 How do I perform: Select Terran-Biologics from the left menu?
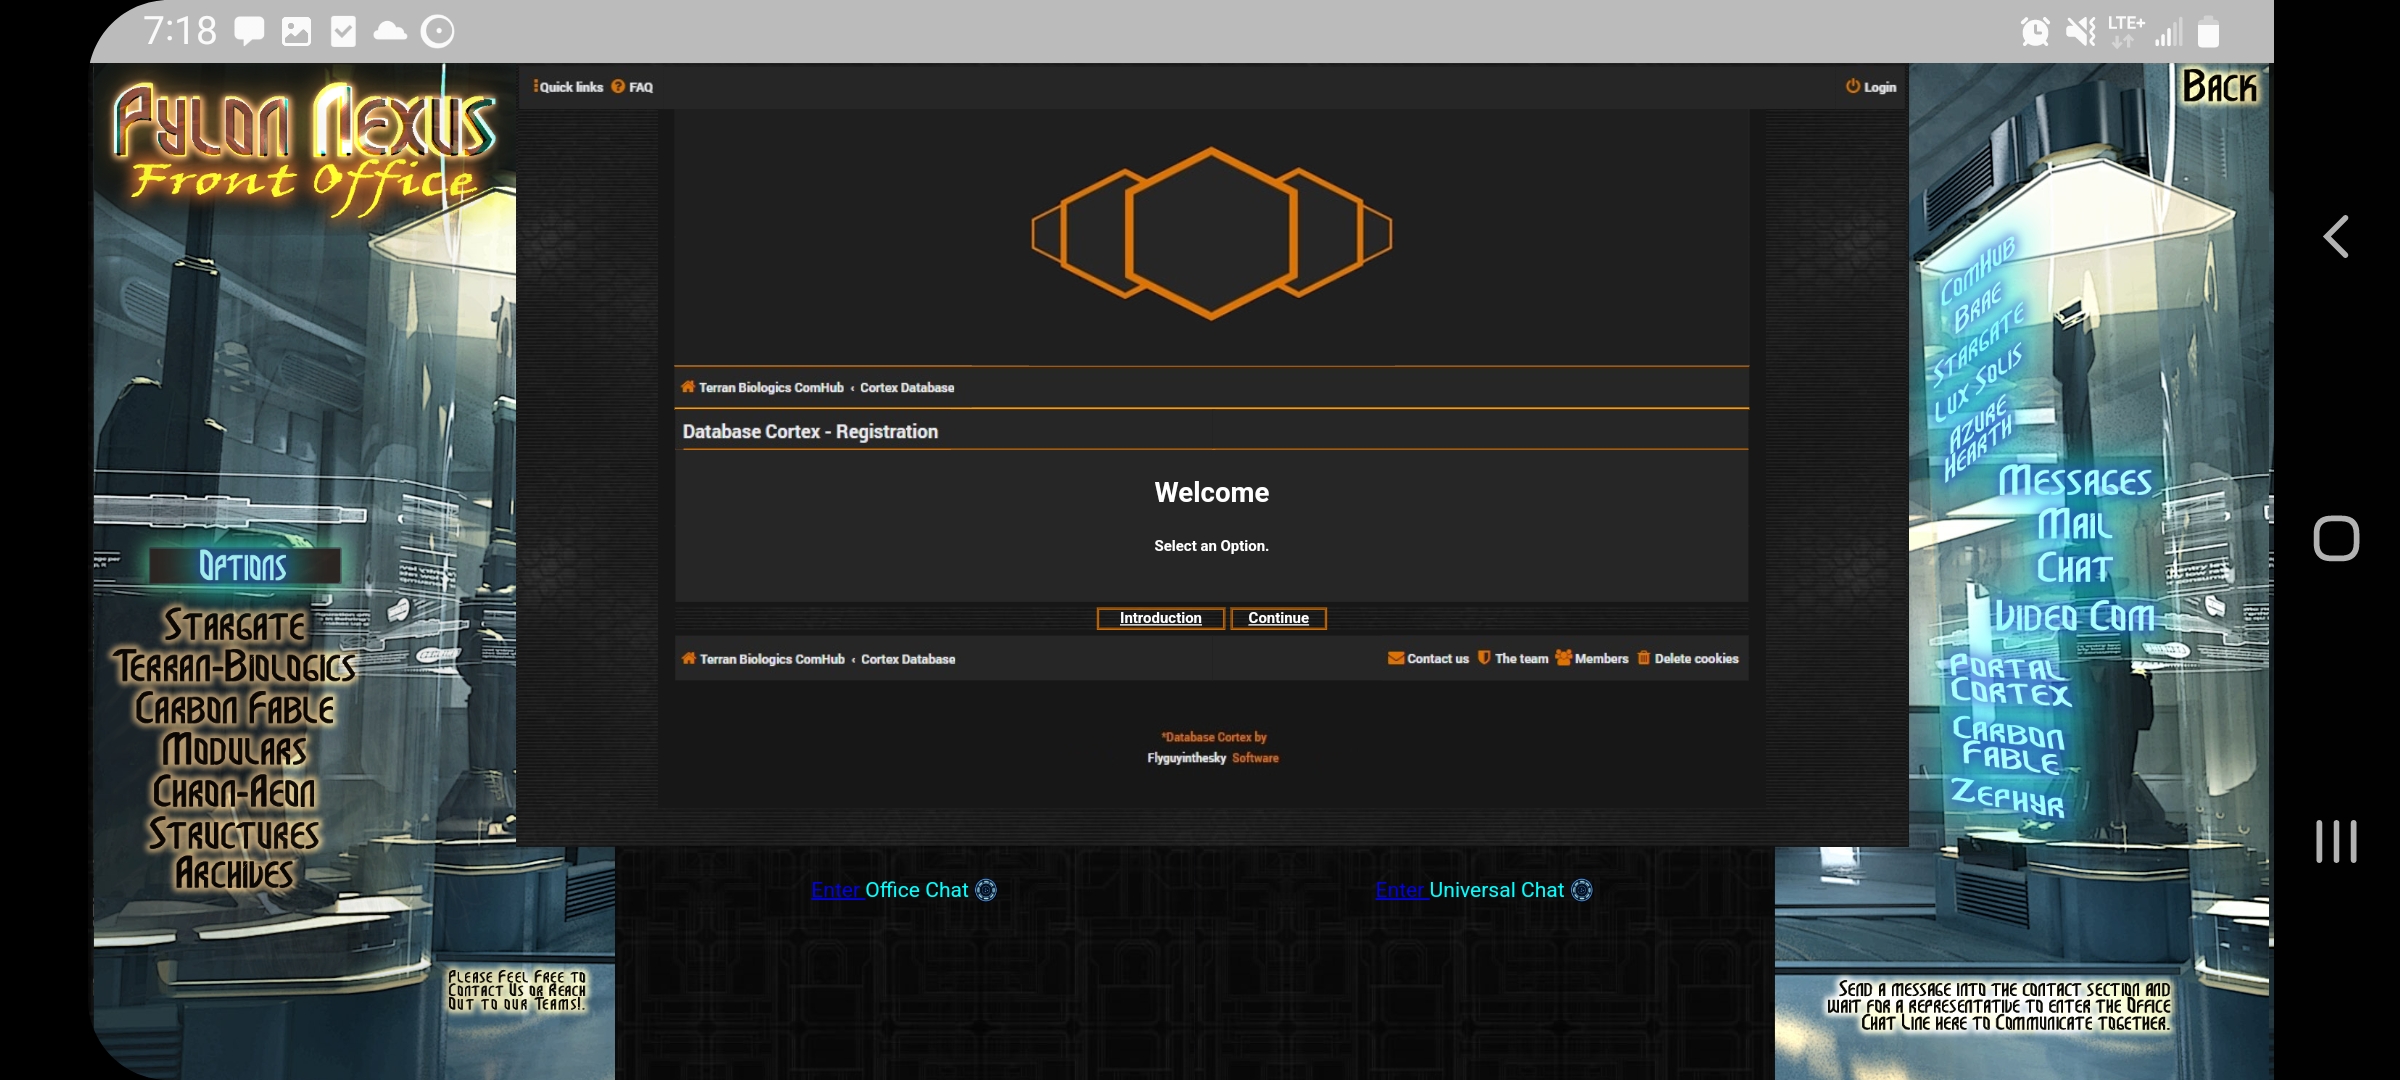(x=235, y=667)
